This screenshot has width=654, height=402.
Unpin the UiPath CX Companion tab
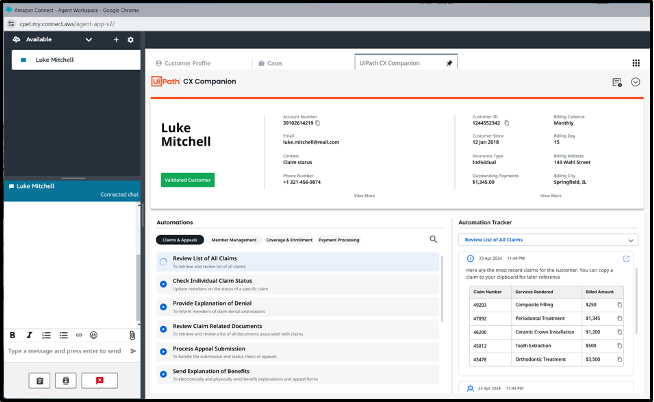coord(449,63)
